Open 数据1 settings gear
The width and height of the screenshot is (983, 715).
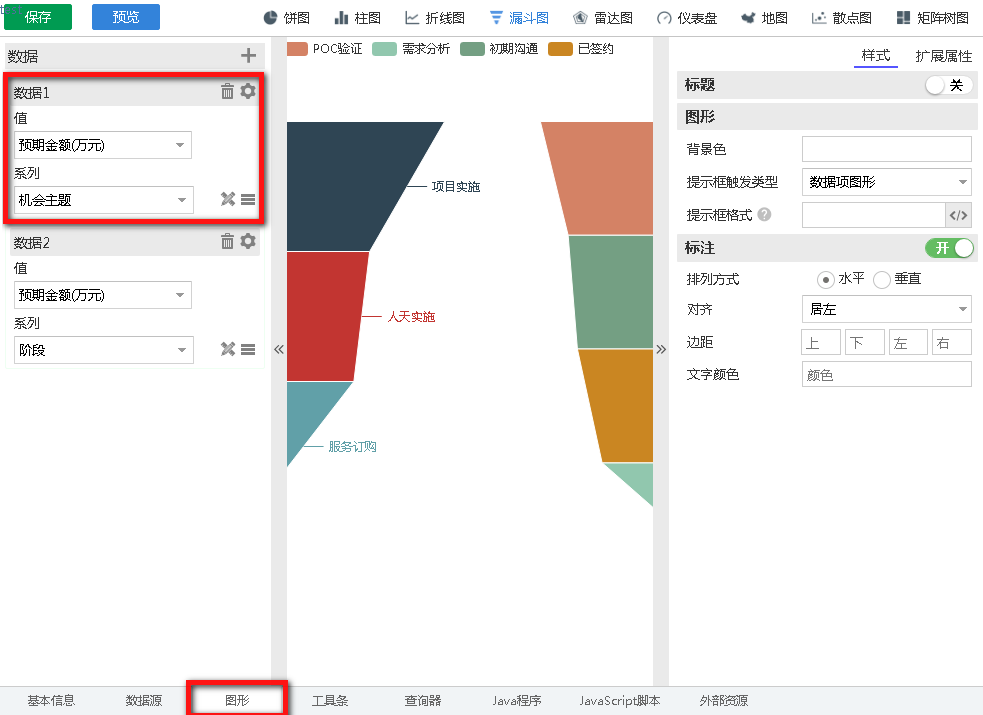(x=248, y=91)
